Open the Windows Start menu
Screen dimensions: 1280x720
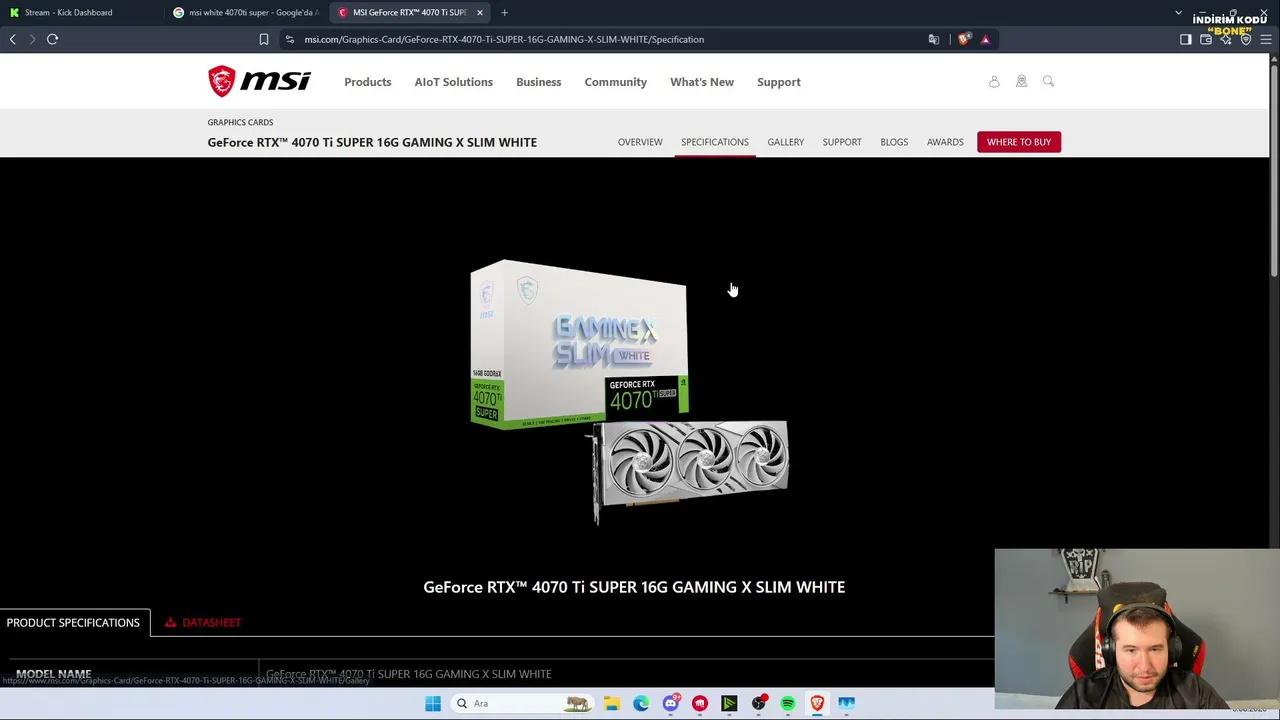433,703
